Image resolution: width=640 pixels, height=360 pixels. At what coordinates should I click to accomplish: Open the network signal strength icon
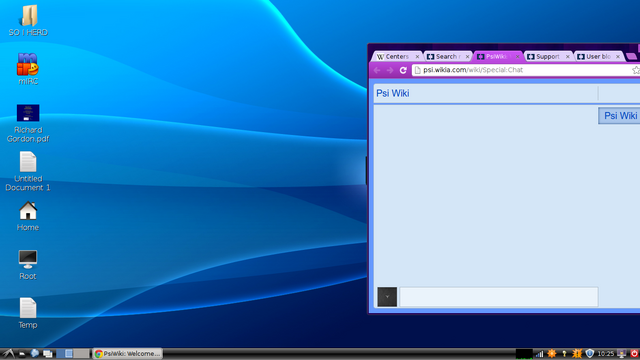tap(540, 354)
